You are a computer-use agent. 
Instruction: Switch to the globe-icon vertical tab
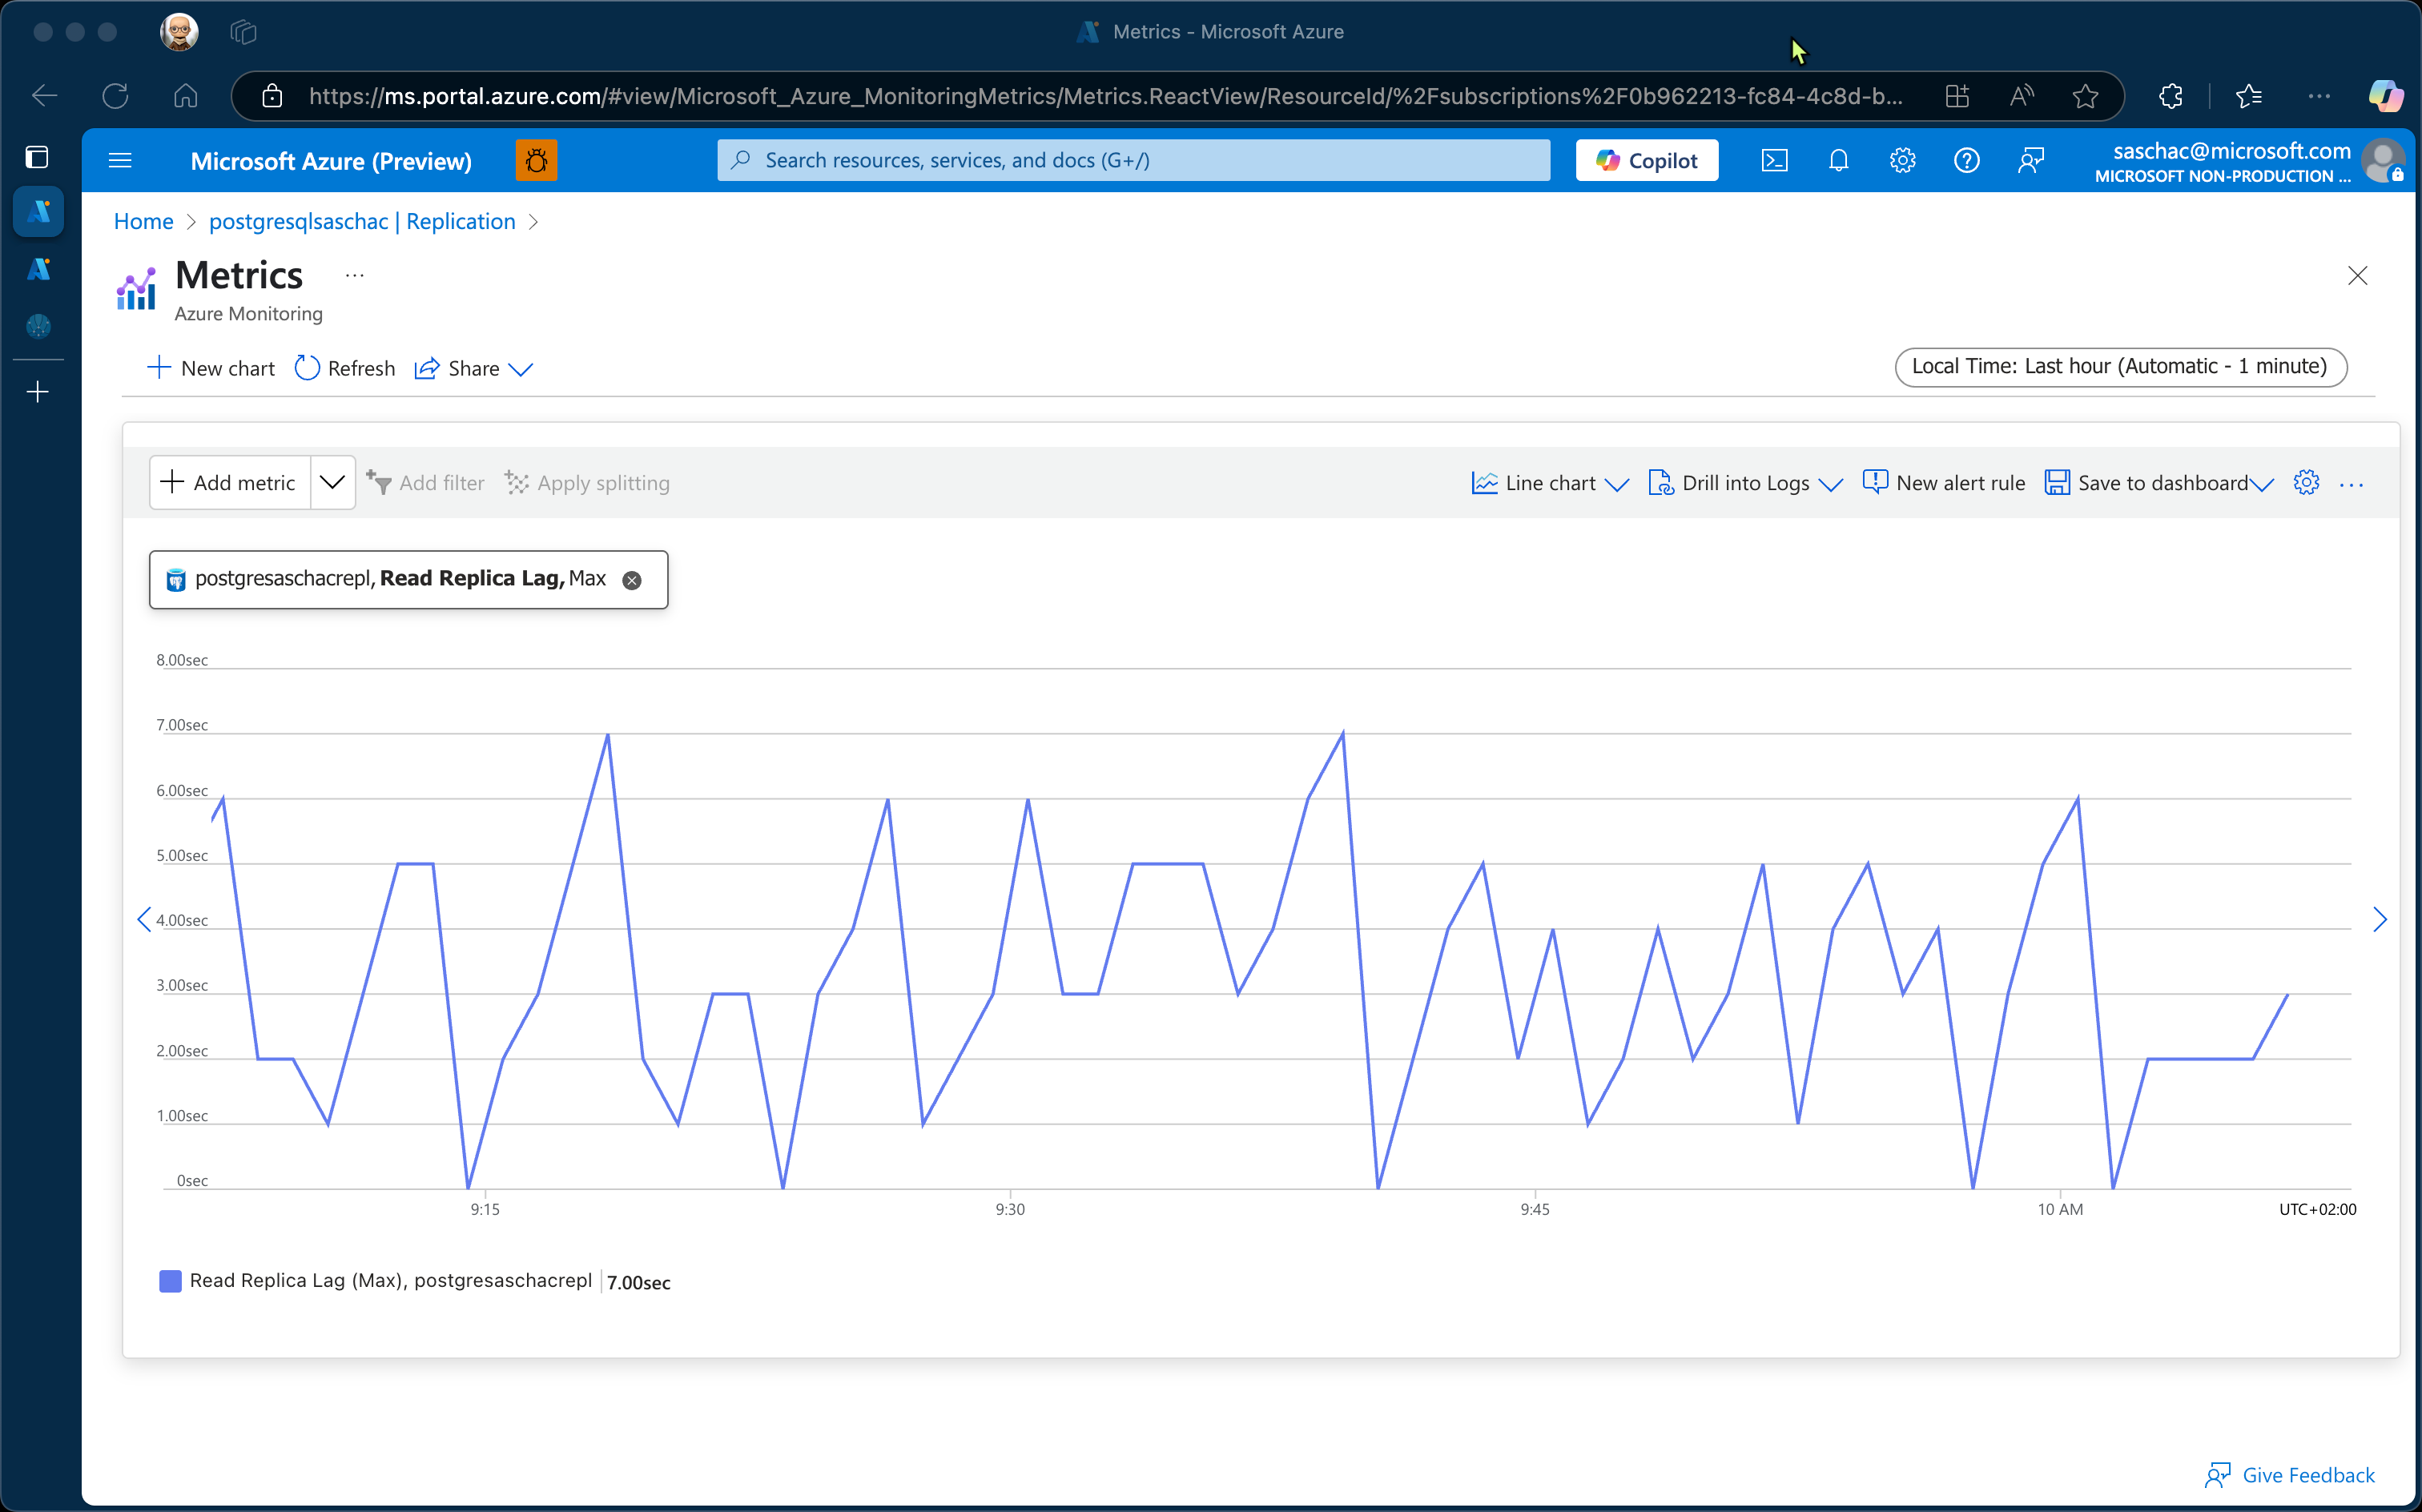(38, 326)
